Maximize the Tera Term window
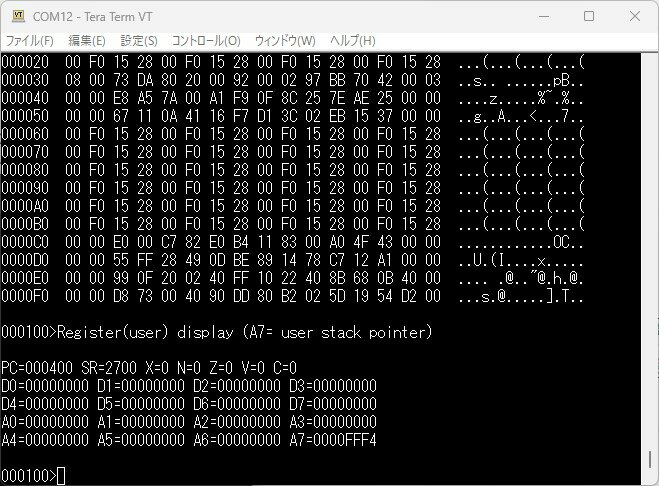 point(588,16)
